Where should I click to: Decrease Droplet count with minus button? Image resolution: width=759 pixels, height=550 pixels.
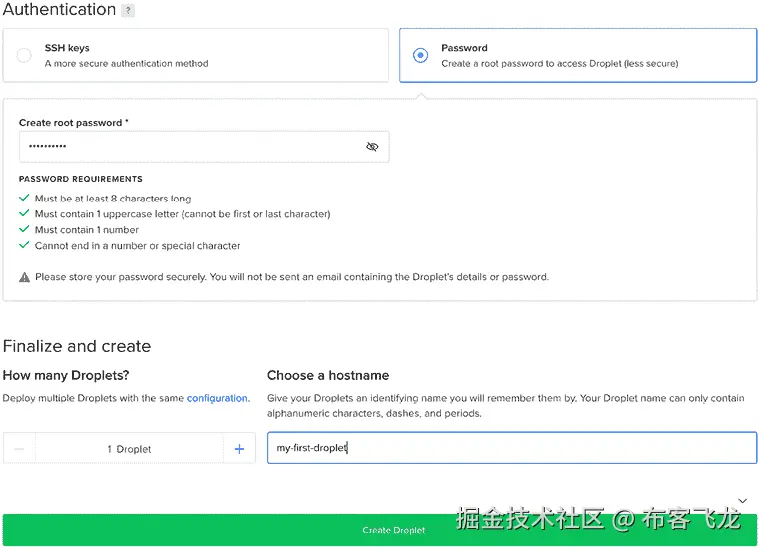click(x=19, y=449)
